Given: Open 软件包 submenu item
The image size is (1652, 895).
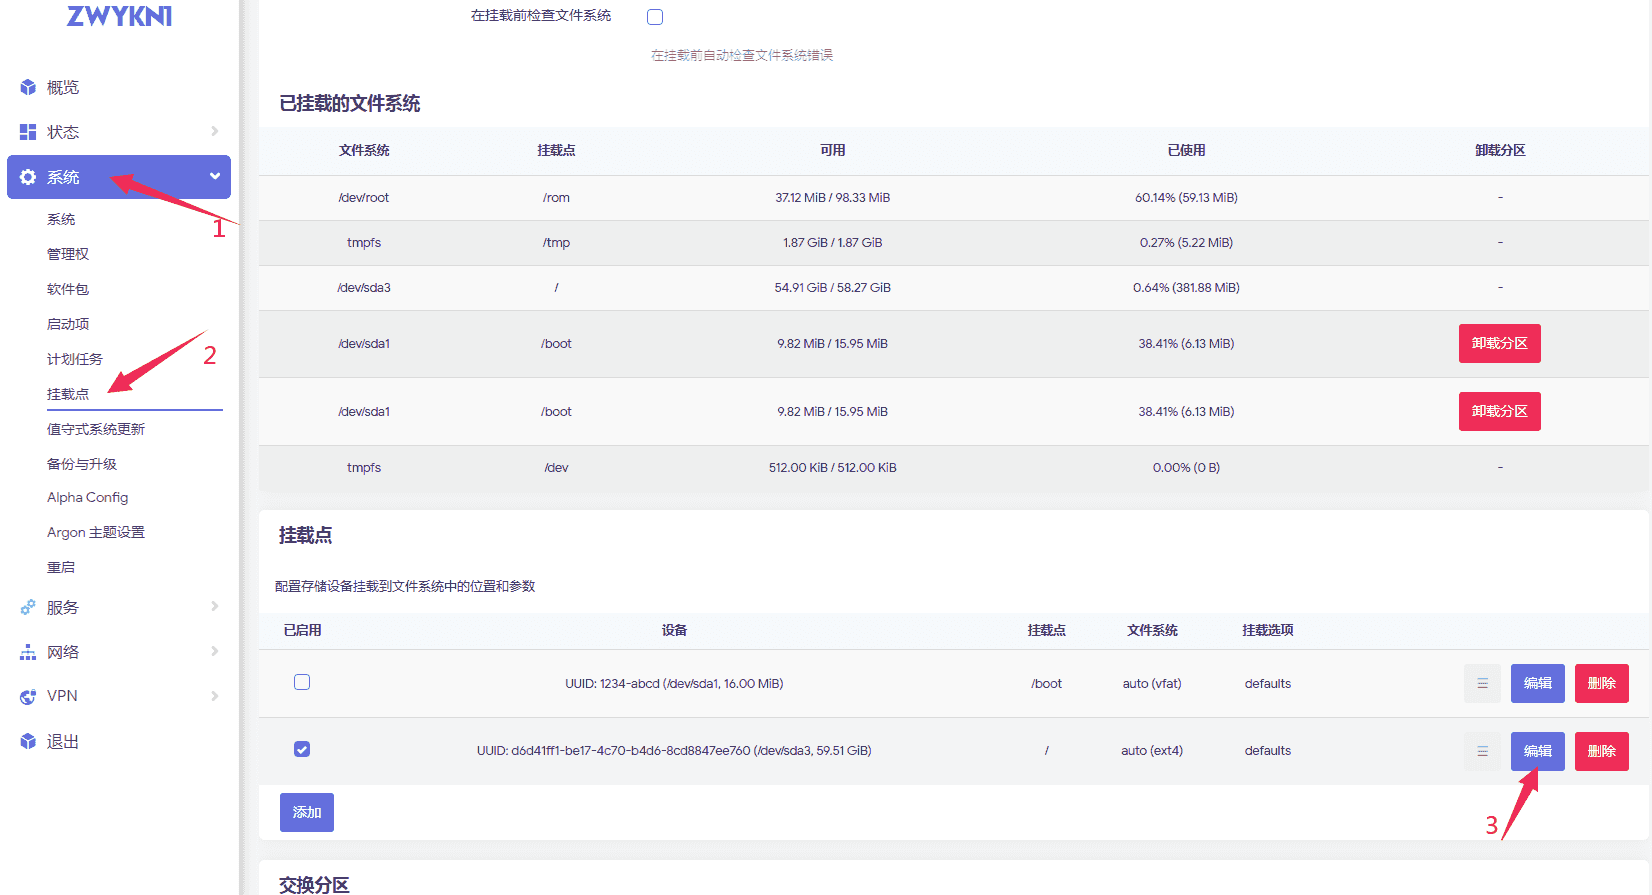Looking at the screenshot, I should click(x=68, y=289).
